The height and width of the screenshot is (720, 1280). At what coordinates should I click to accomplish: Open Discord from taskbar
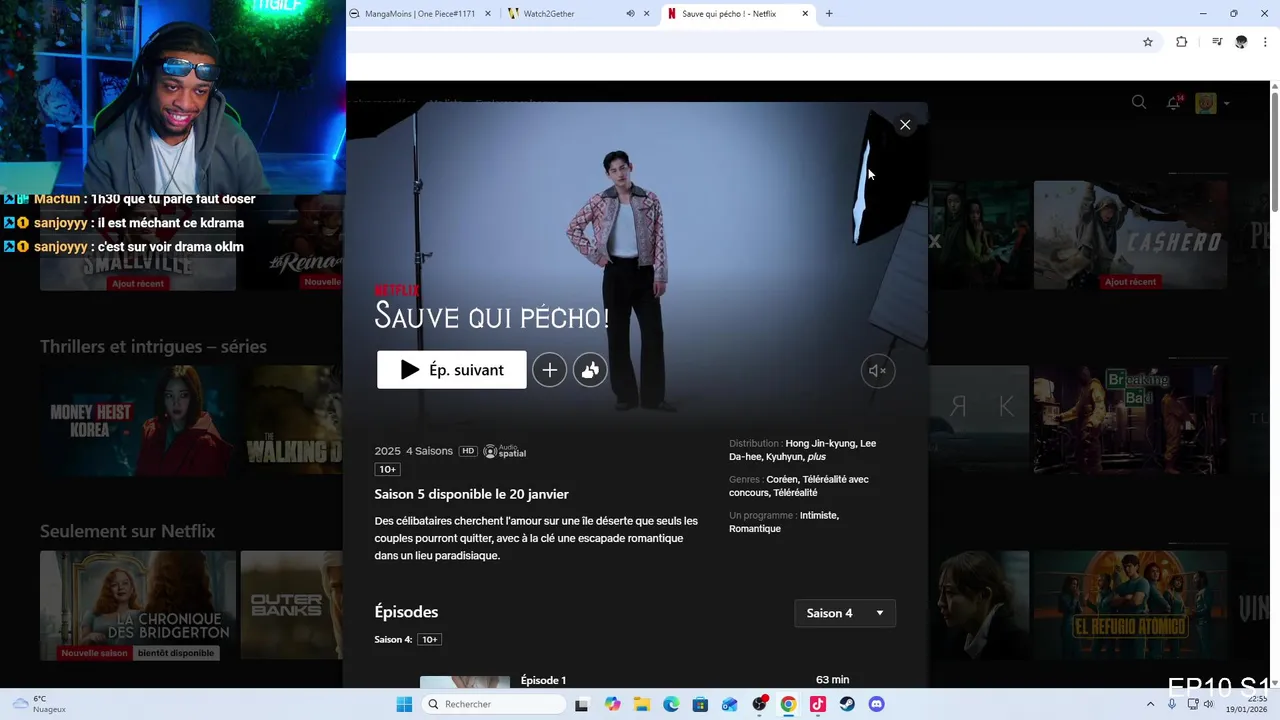(877, 704)
